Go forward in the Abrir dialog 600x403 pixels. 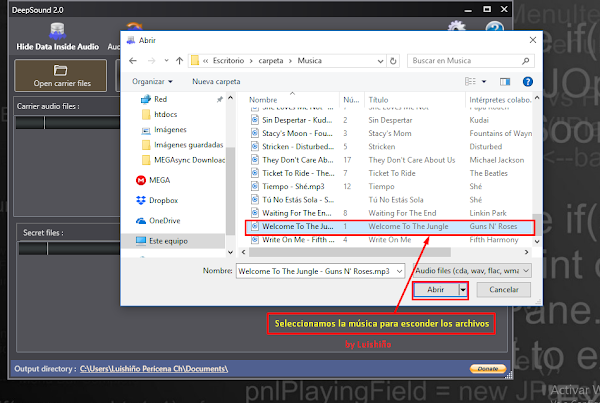pos(152,61)
